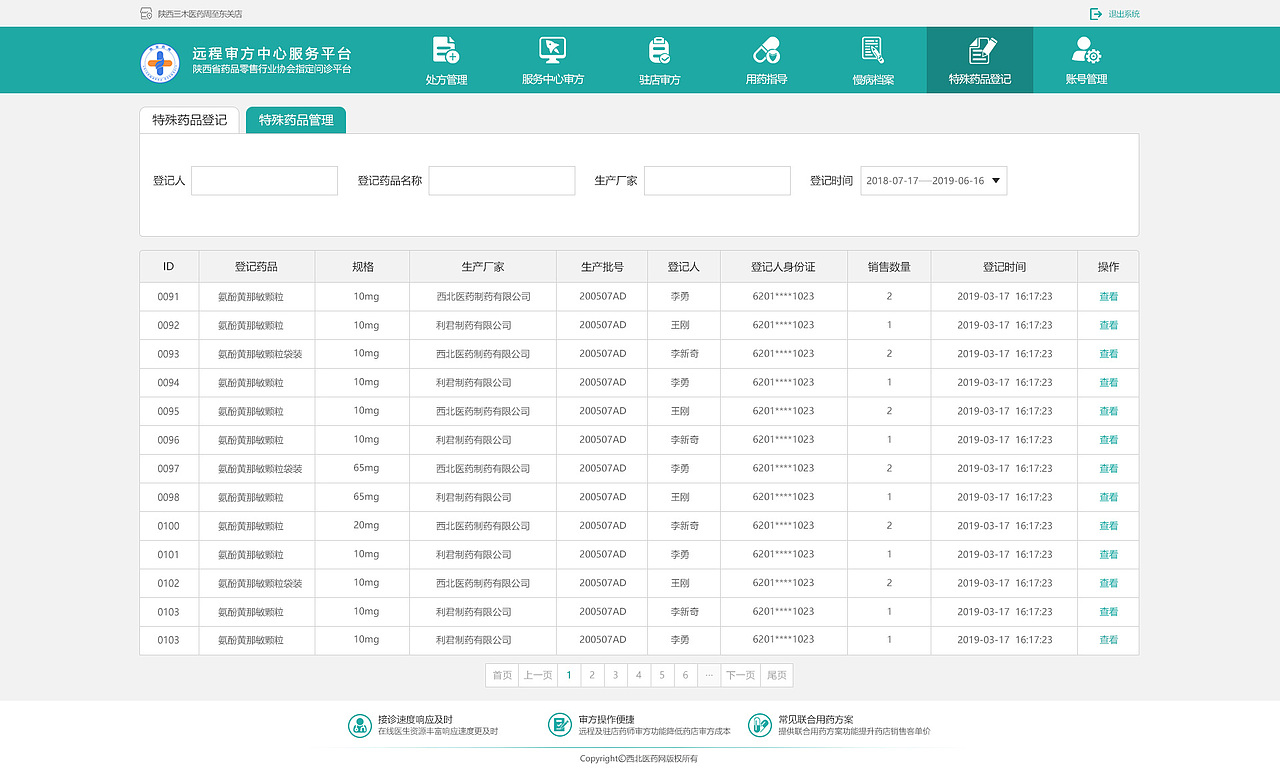
Task: Click 查看 link for record 0091
Action: [1107, 296]
